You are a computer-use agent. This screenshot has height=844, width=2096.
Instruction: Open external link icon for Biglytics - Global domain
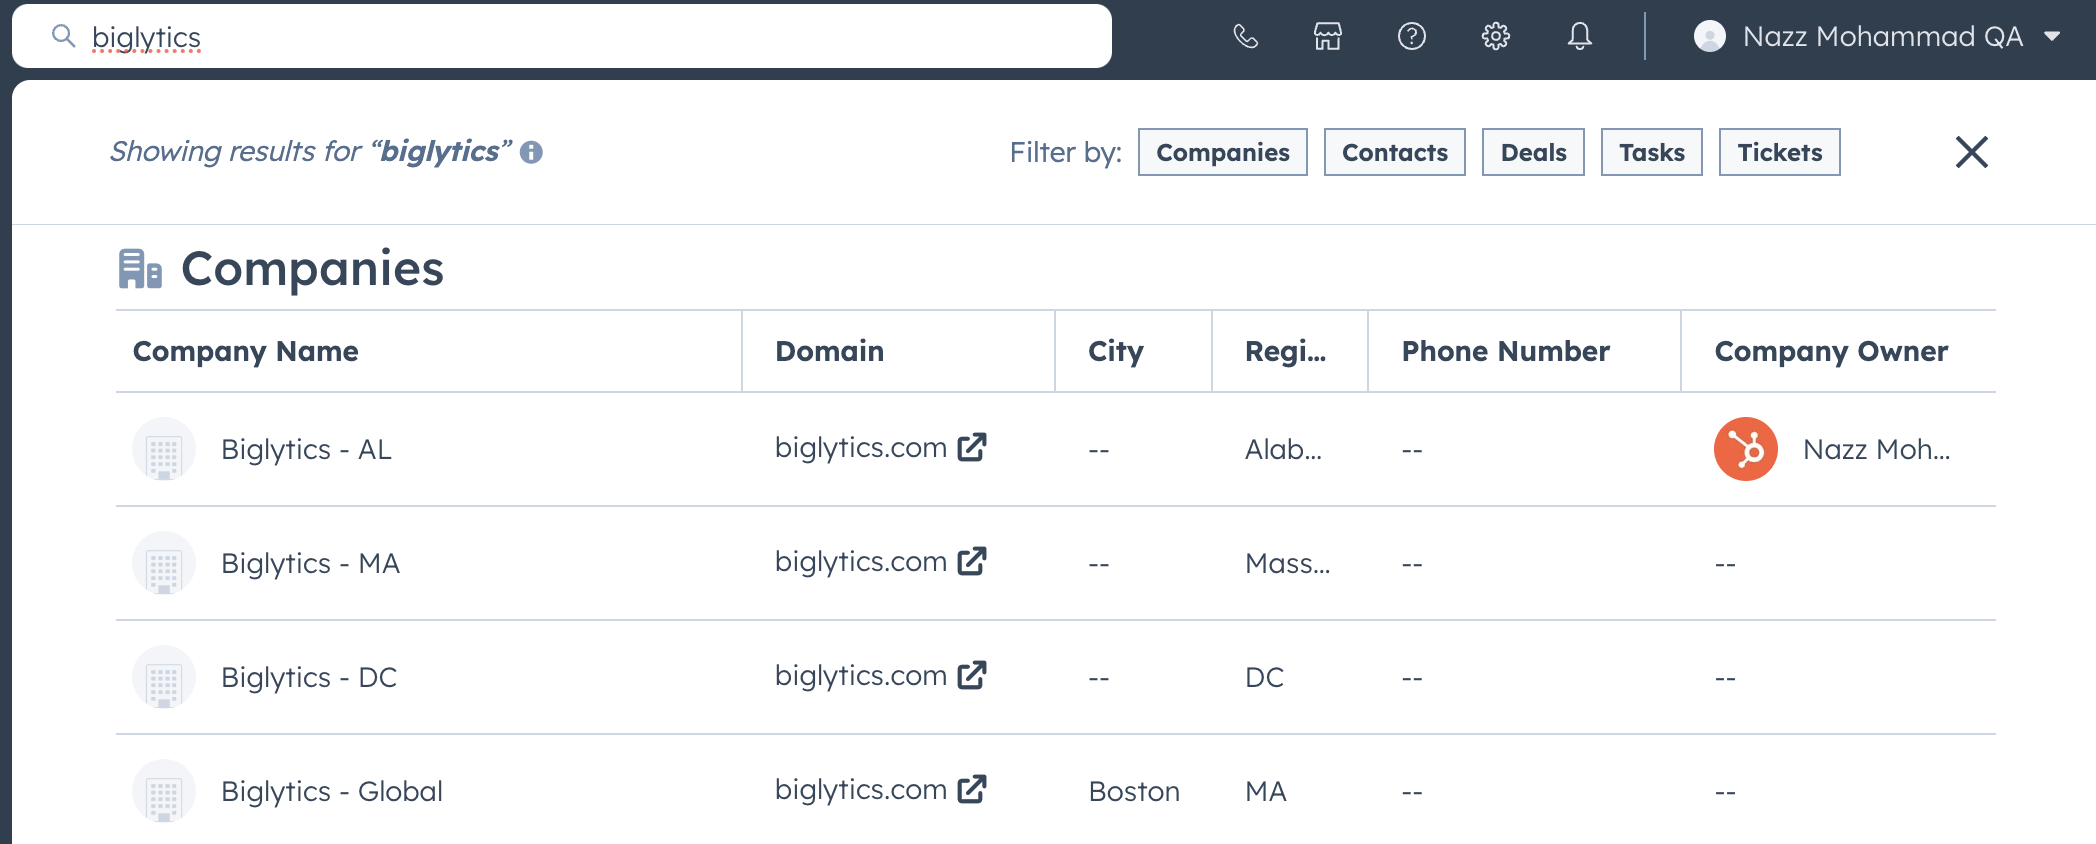coord(972,789)
